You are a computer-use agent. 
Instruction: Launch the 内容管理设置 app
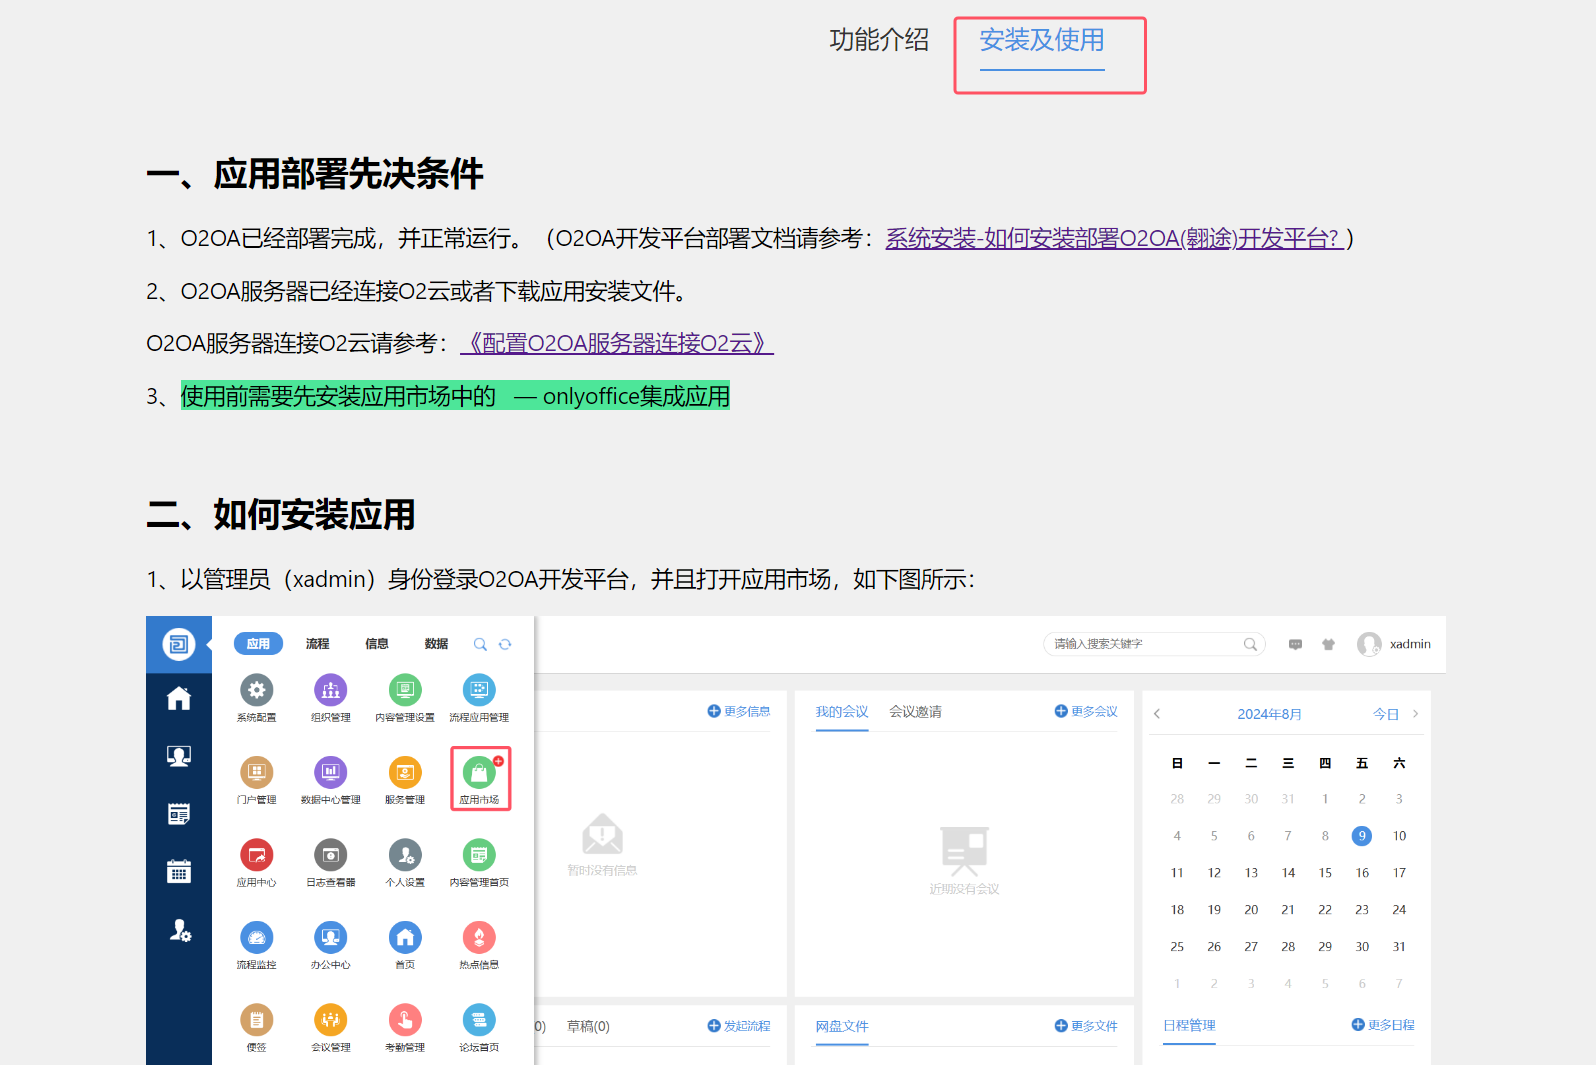[x=405, y=690]
